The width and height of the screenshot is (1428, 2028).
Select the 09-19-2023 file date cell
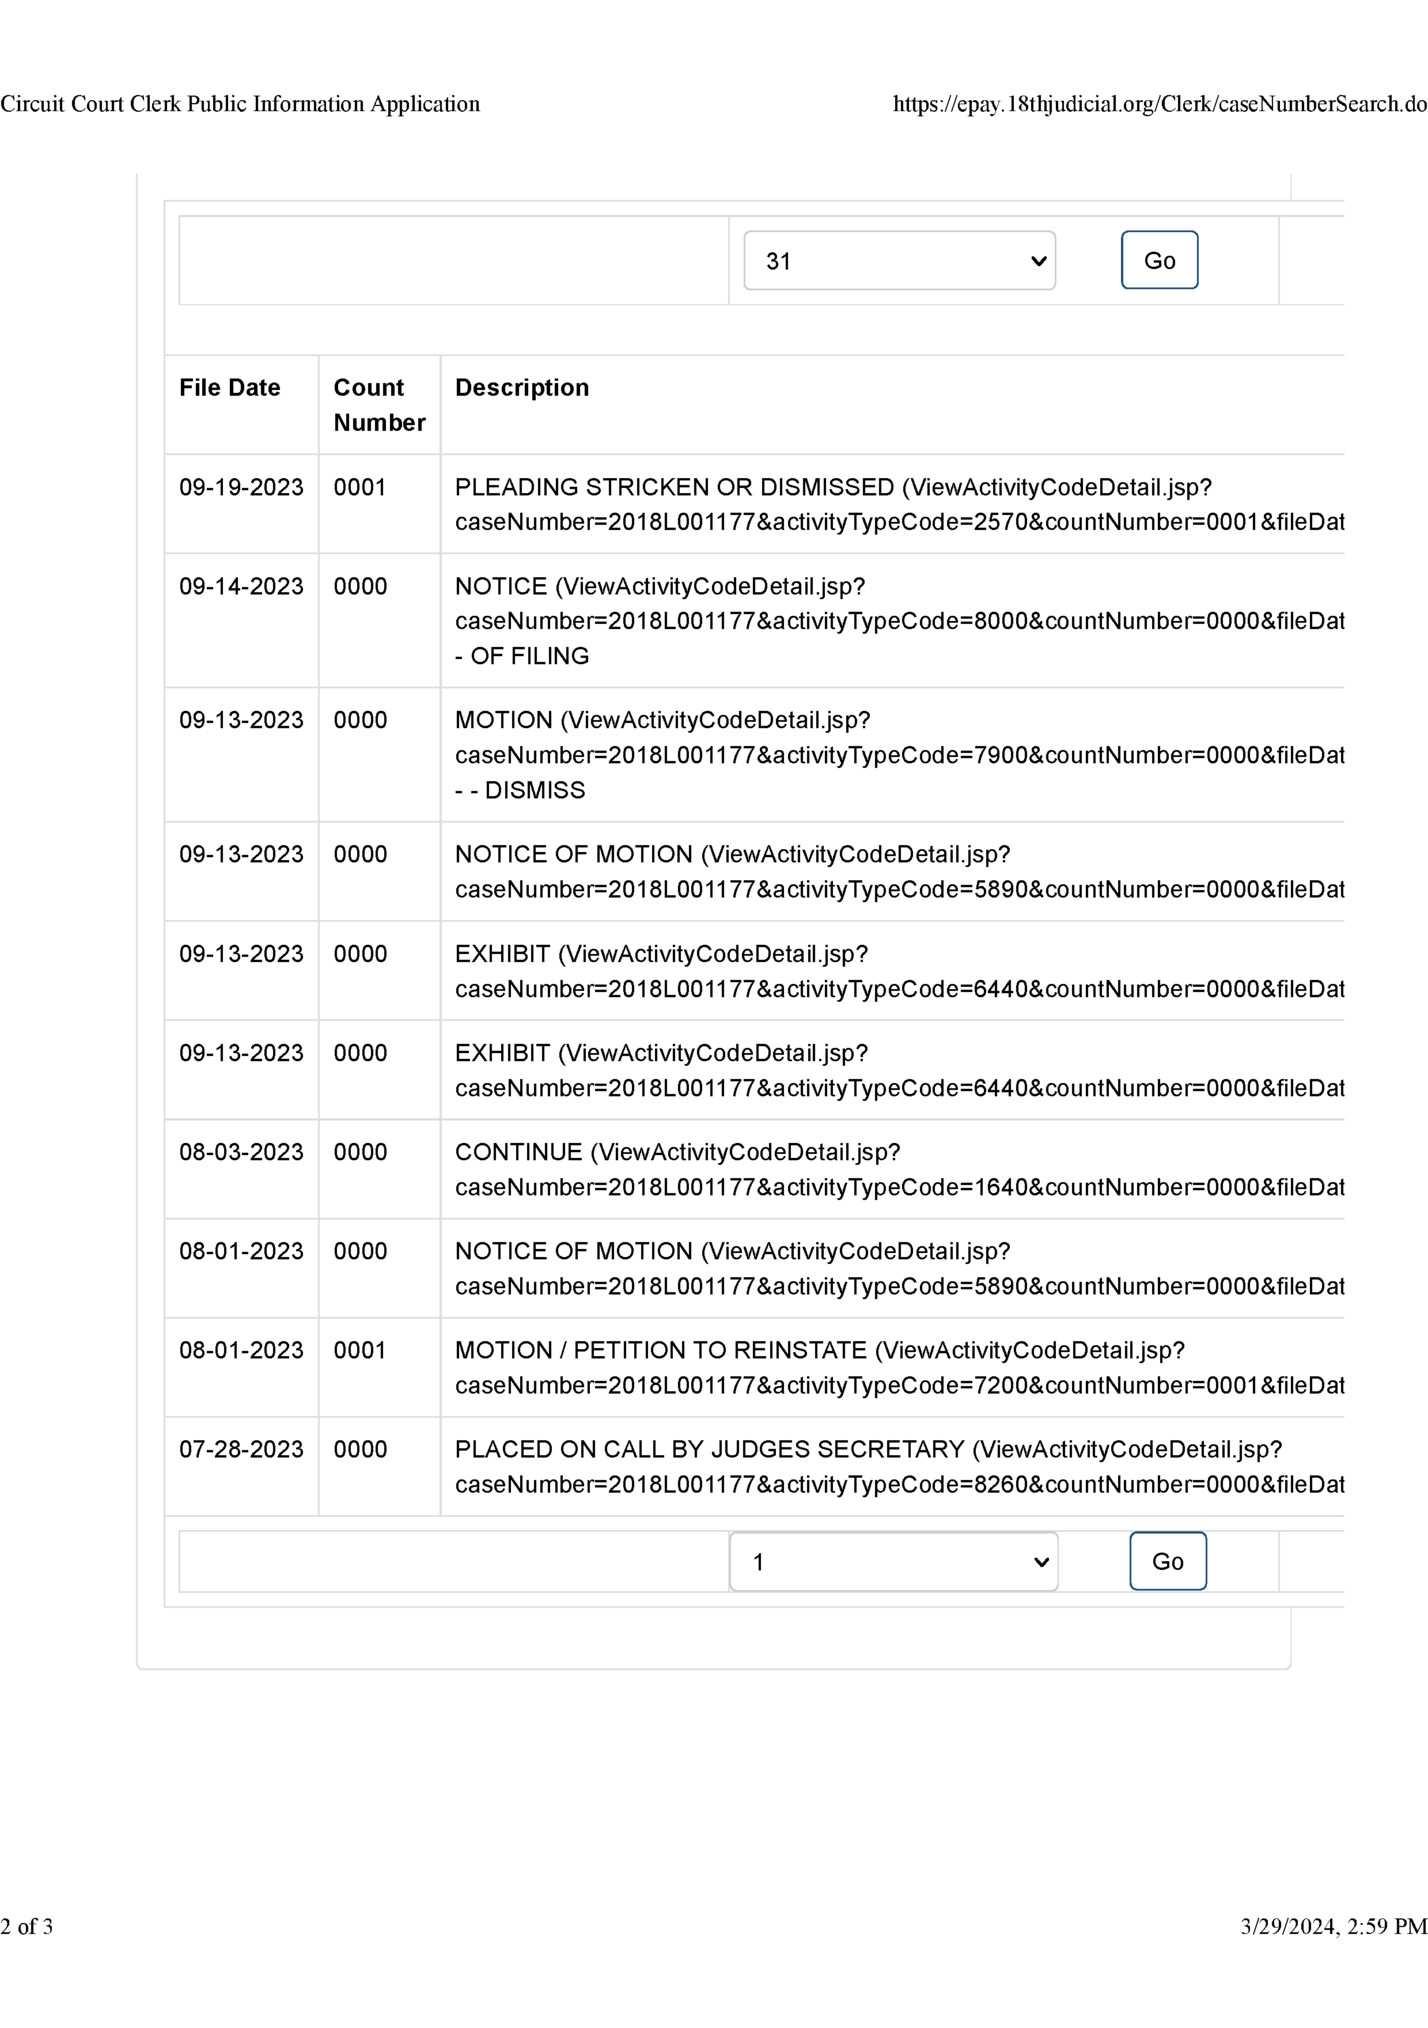click(x=241, y=487)
